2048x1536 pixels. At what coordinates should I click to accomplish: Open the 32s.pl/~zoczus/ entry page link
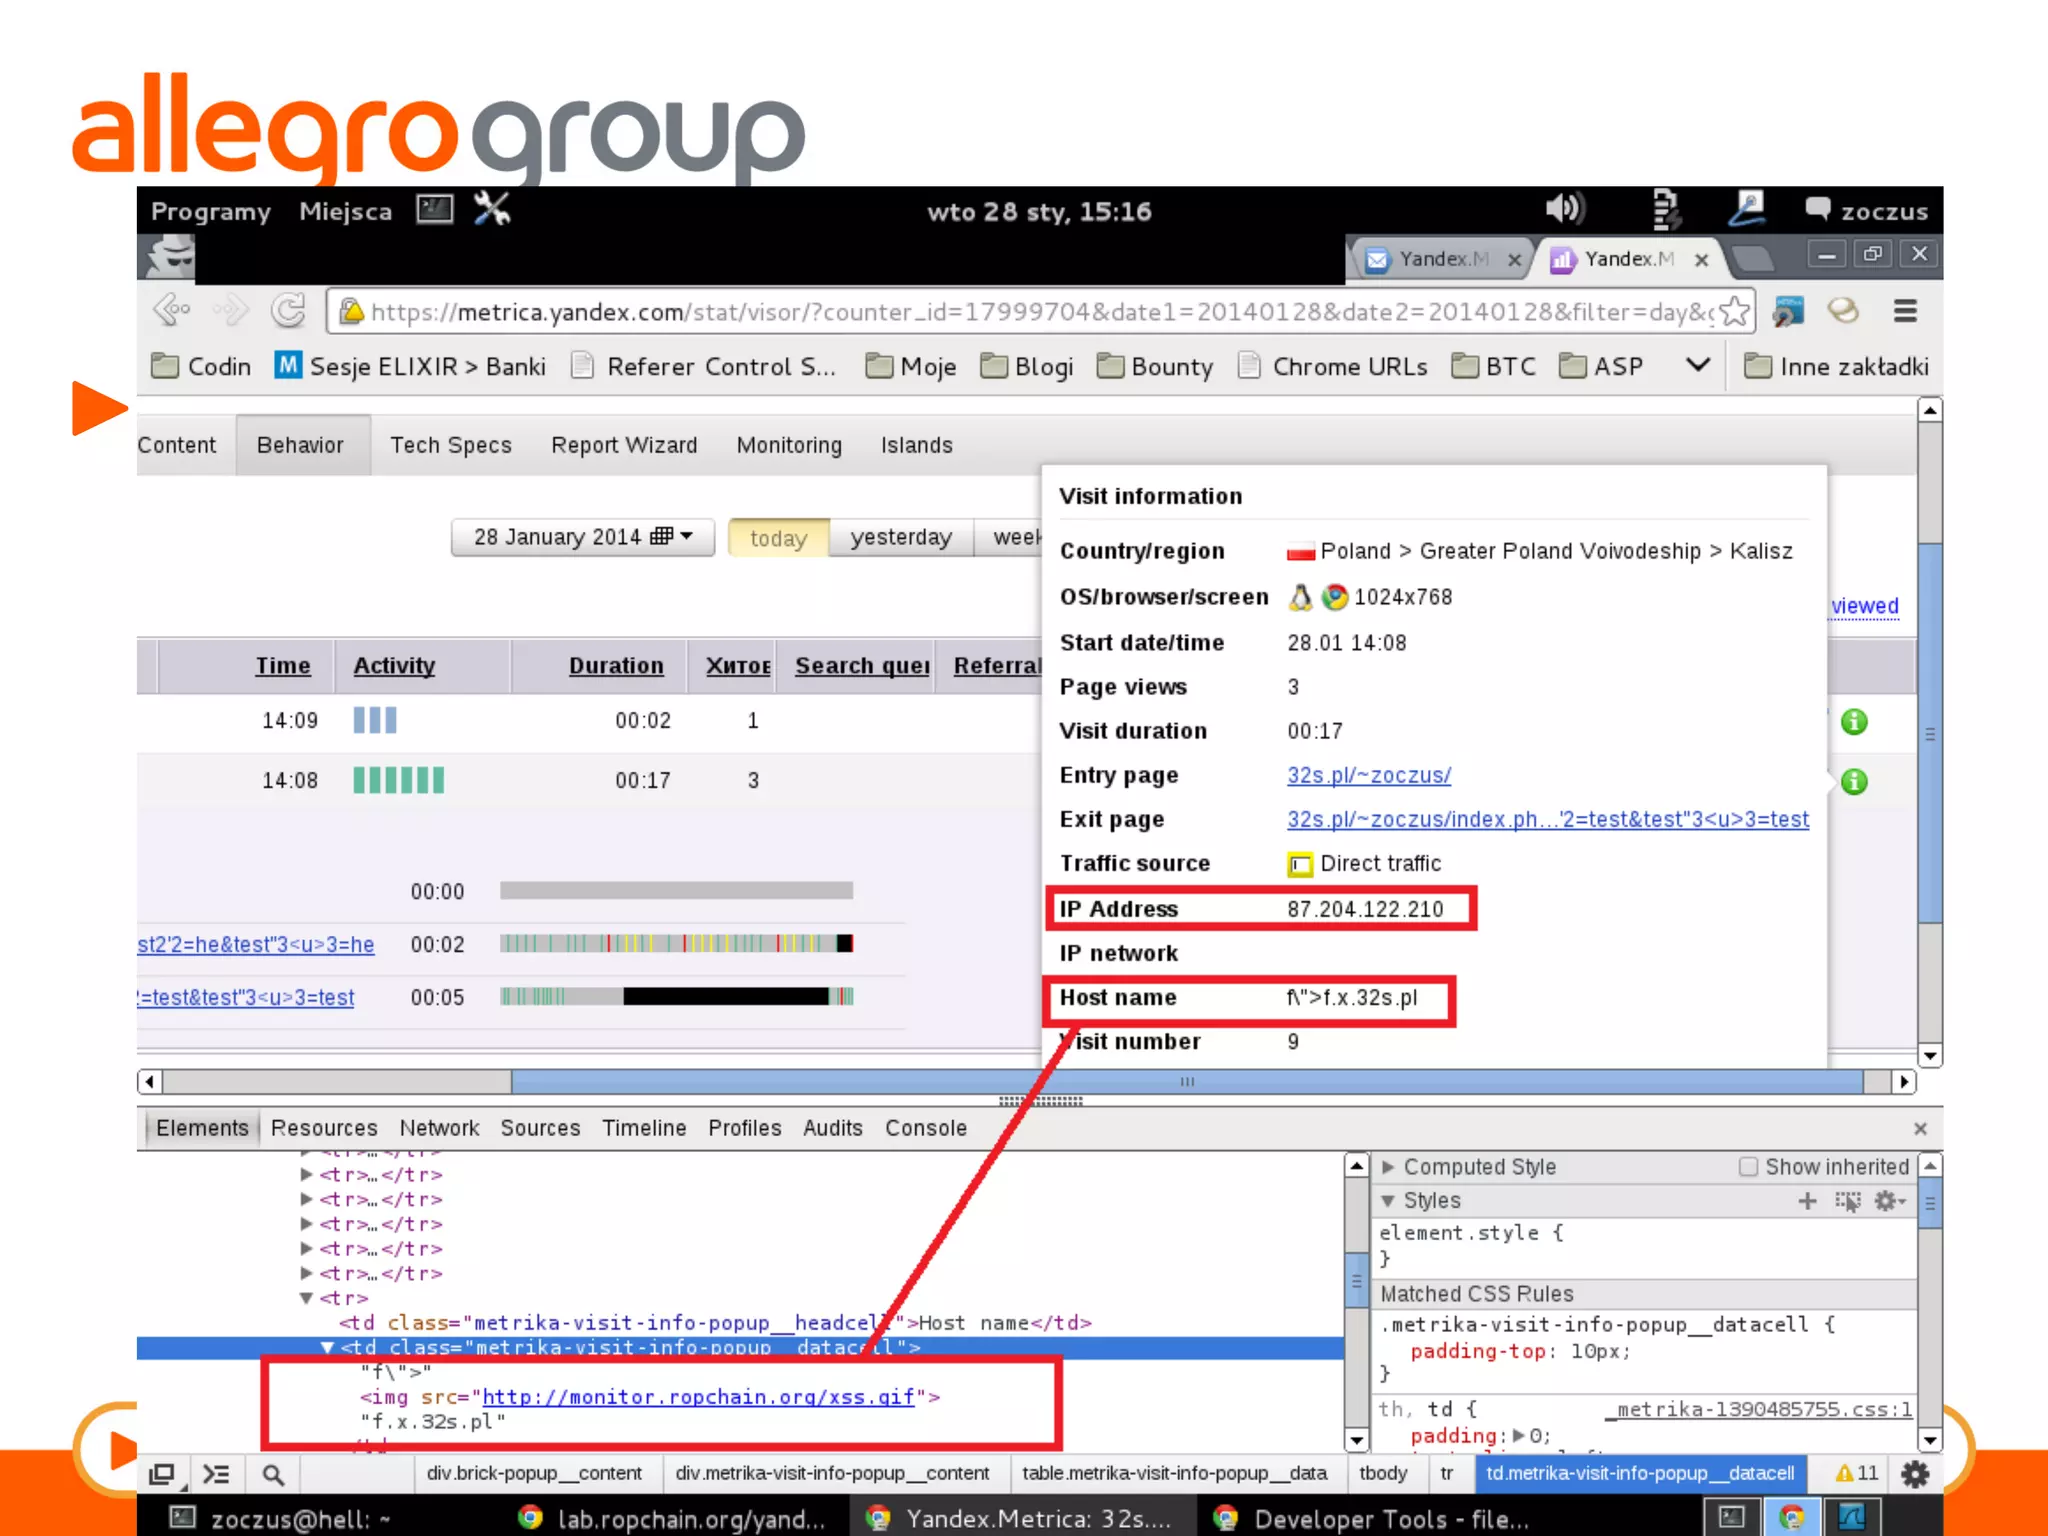pyautogui.click(x=1368, y=775)
